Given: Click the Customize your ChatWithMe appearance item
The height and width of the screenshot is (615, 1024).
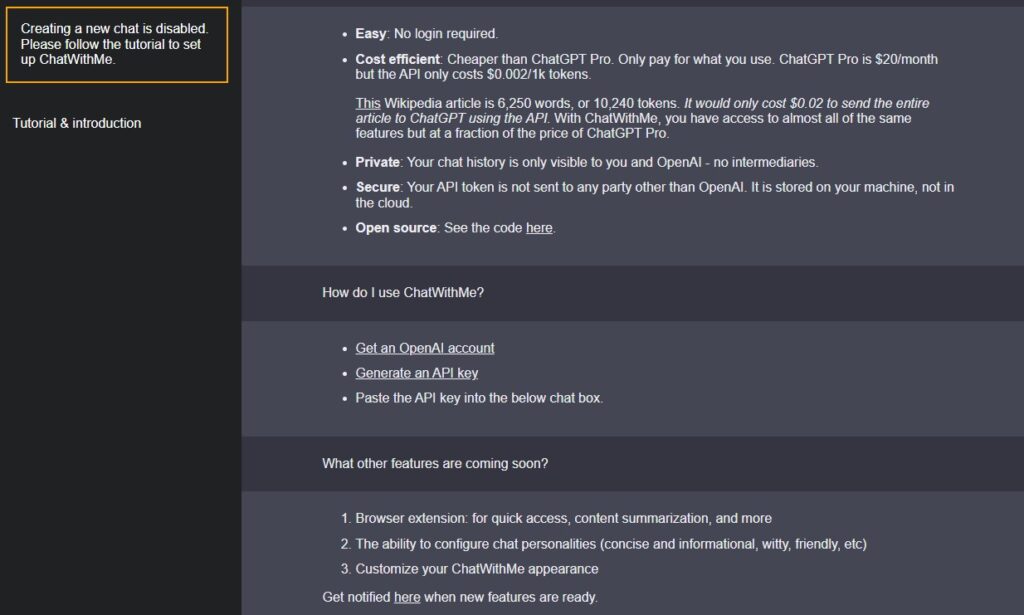Looking at the screenshot, I should (476, 569).
